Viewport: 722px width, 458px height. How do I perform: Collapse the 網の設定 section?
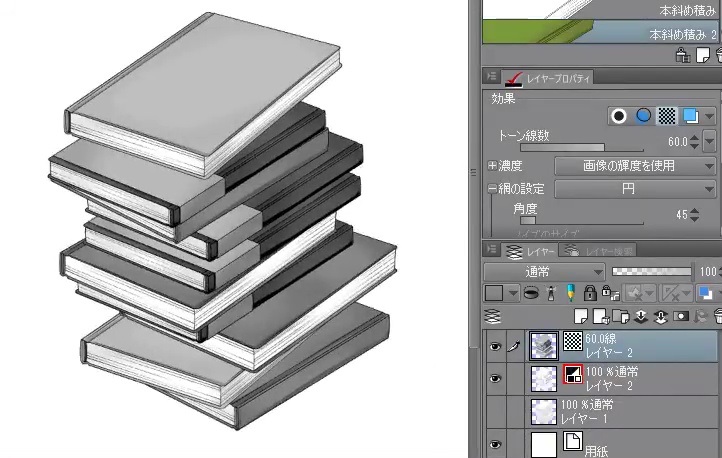492,188
